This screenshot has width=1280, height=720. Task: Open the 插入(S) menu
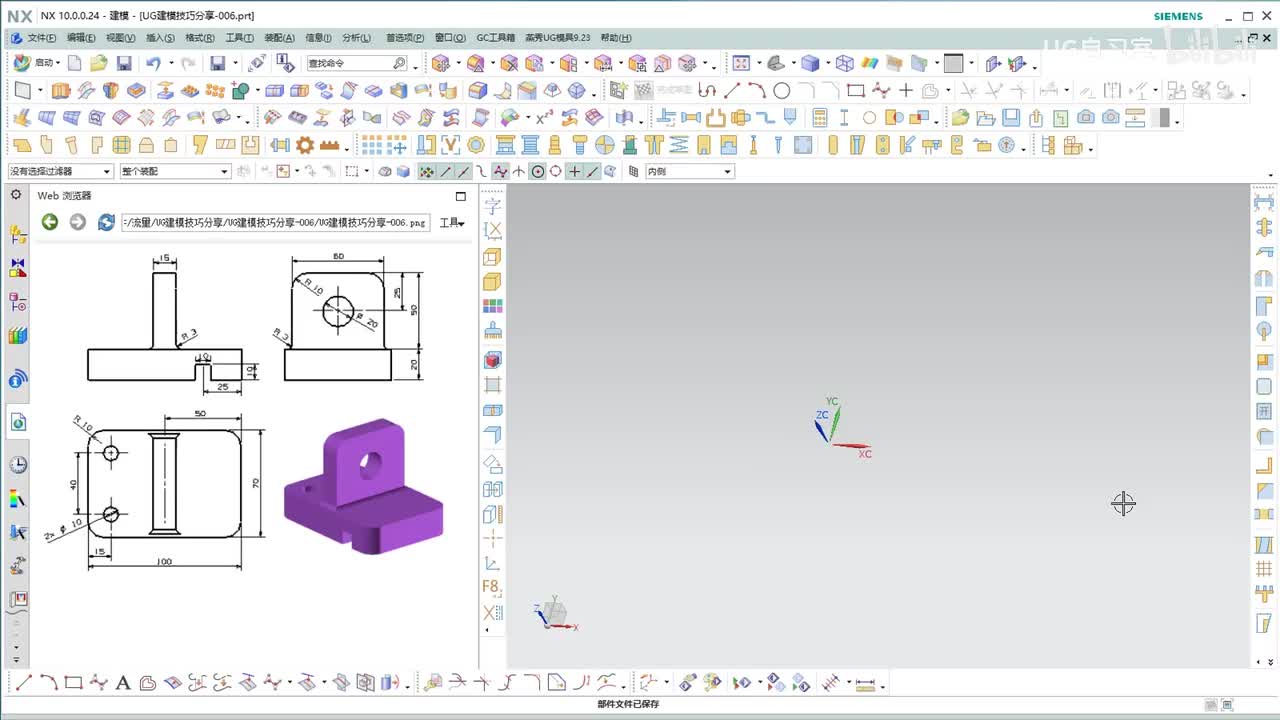coord(160,38)
